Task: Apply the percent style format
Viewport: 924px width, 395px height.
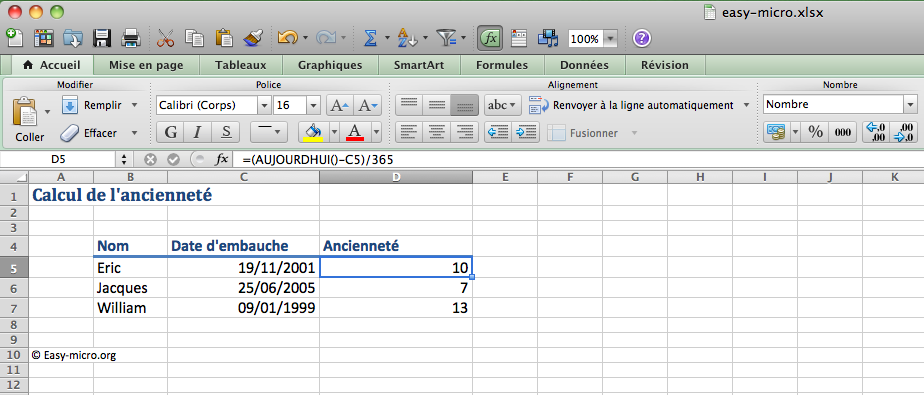Action: (x=816, y=133)
